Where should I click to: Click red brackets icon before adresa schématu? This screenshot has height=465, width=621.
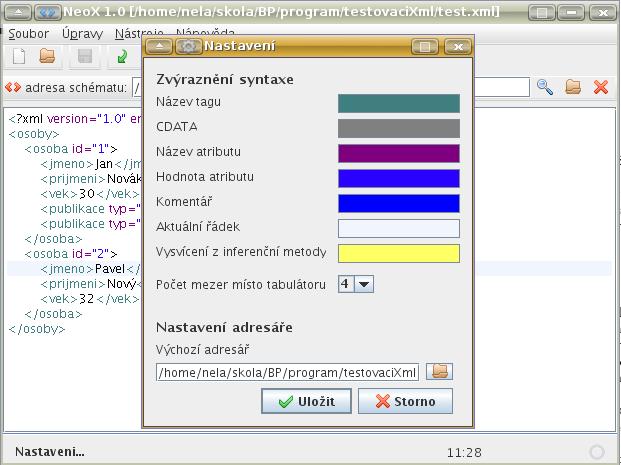click(13, 88)
